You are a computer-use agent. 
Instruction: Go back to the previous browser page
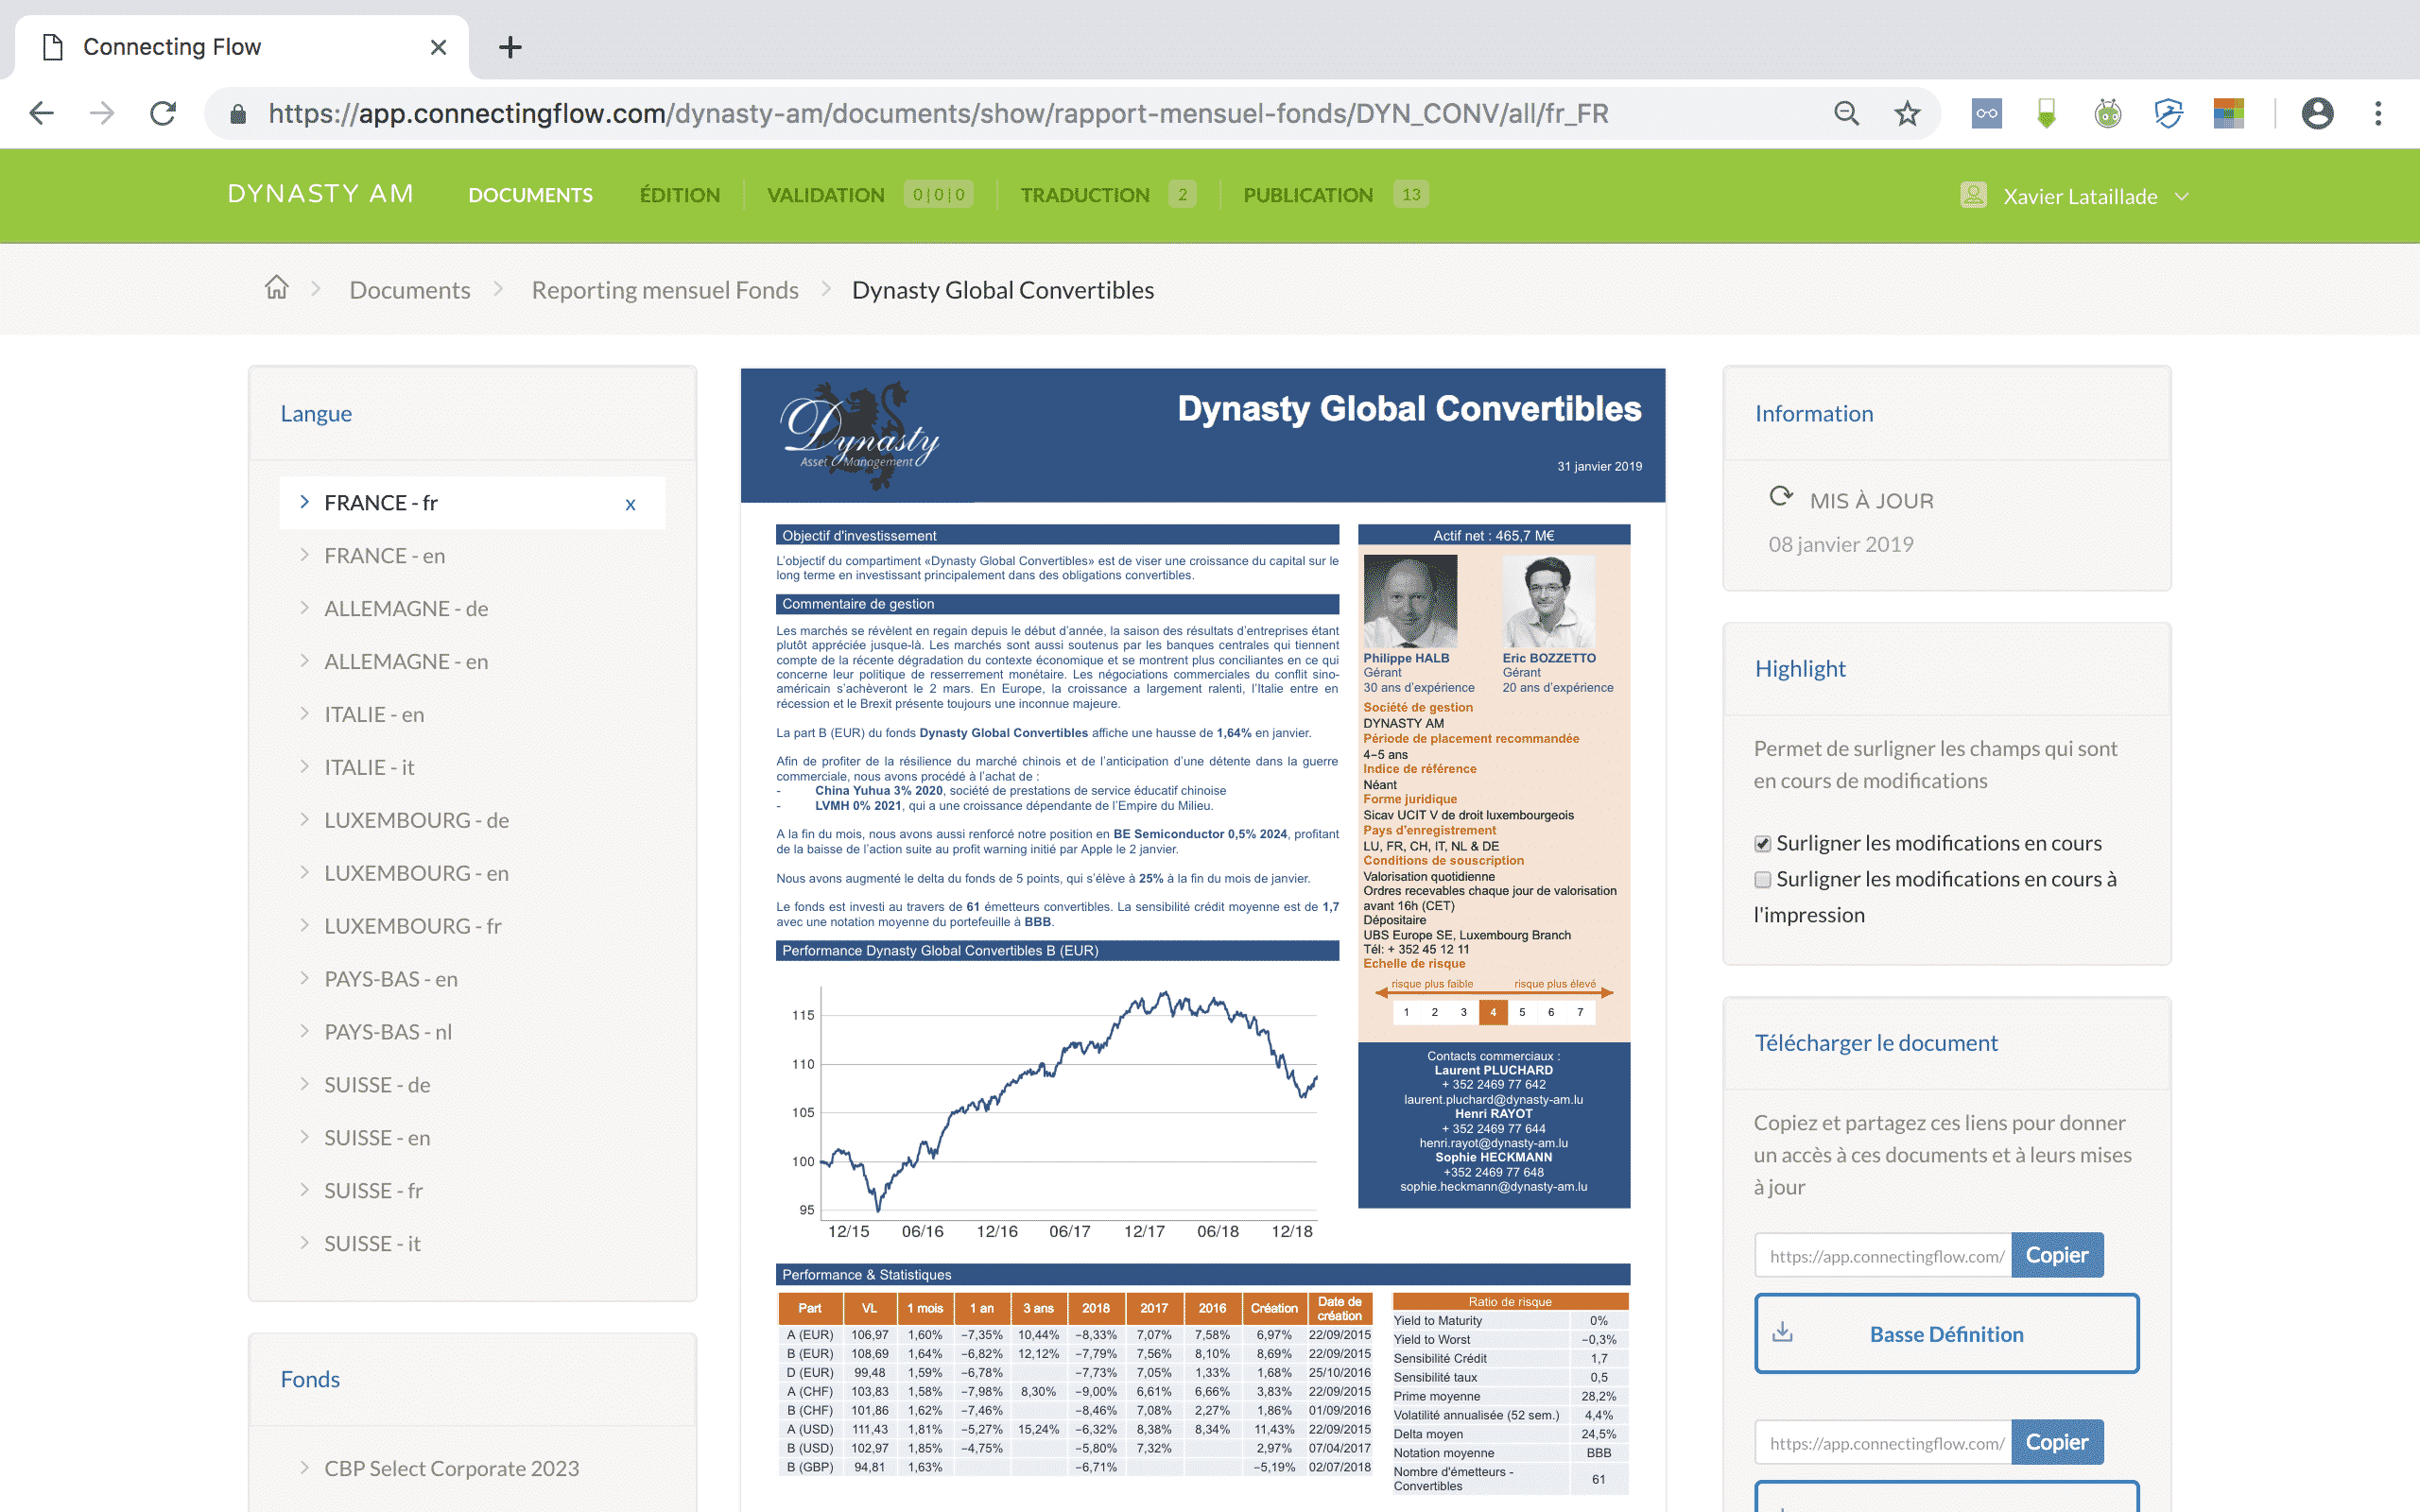pyautogui.click(x=41, y=113)
